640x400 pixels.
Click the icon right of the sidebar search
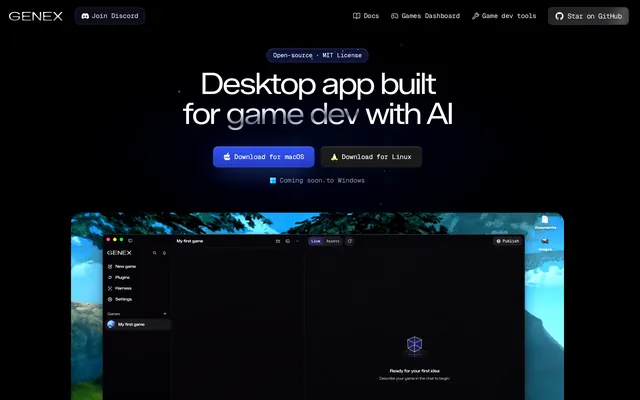164,253
